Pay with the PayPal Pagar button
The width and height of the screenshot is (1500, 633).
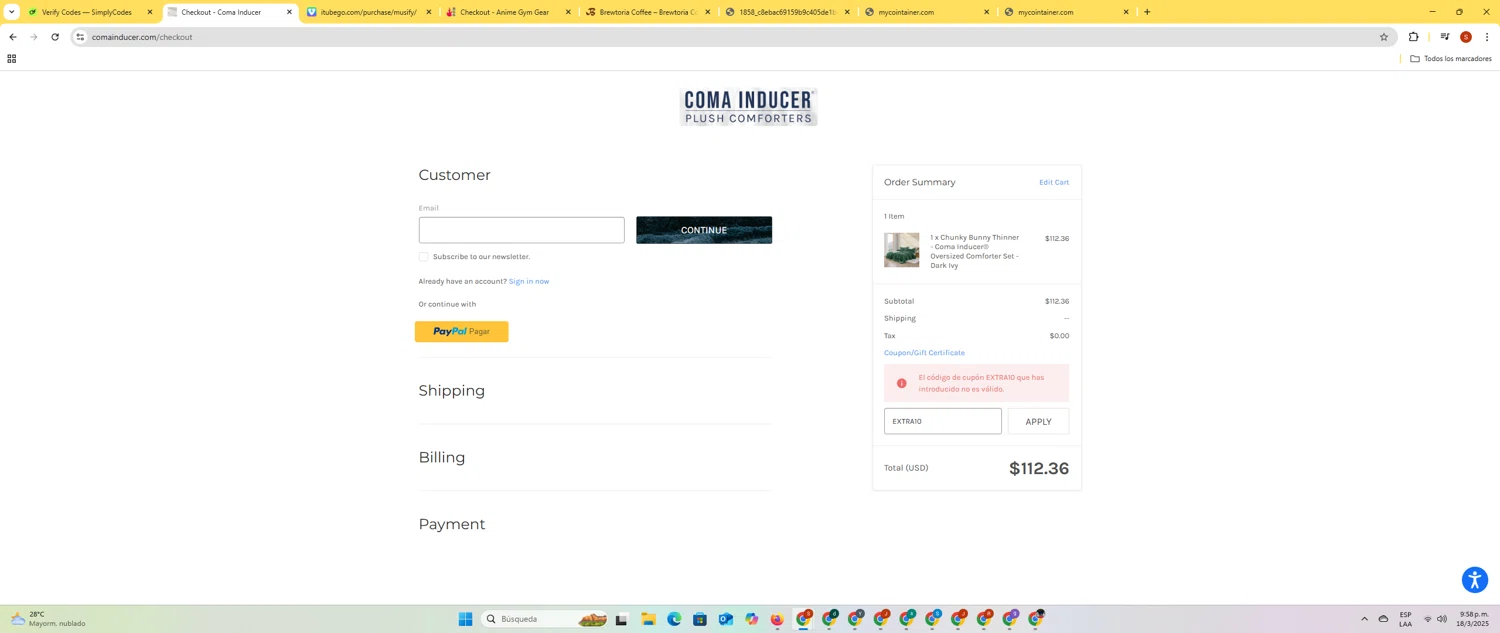[x=461, y=331]
